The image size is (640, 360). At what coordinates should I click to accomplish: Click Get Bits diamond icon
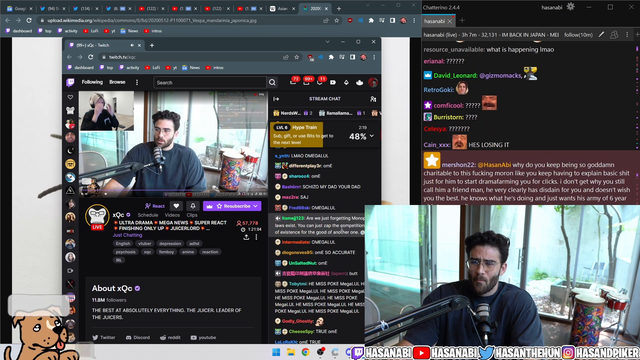tap(346, 82)
